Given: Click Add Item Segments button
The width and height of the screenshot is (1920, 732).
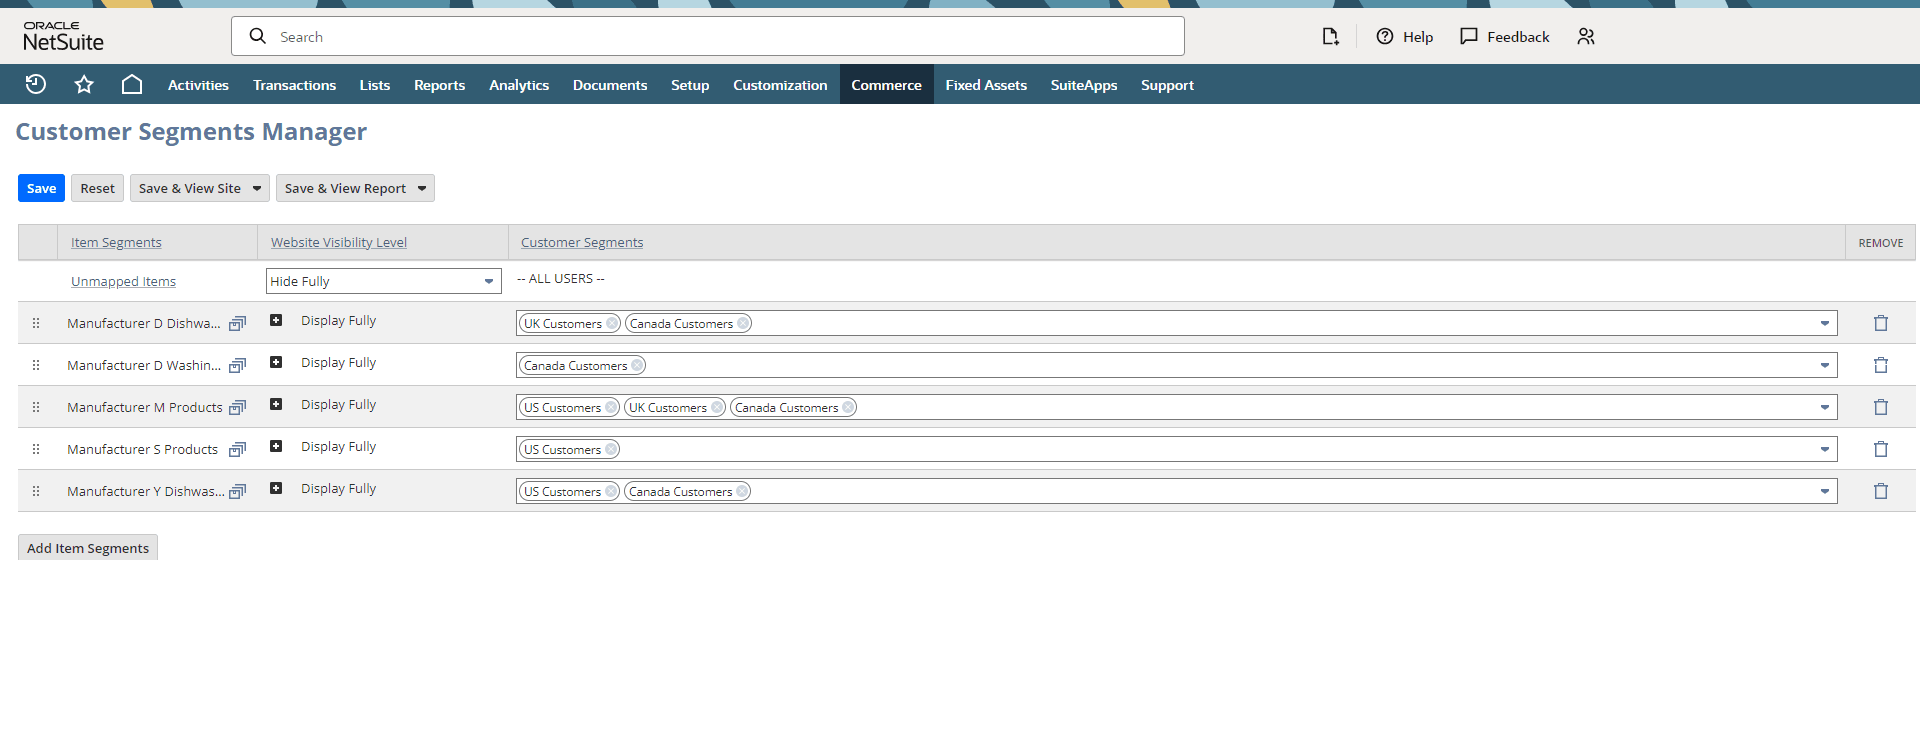Looking at the screenshot, I should (x=88, y=548).
